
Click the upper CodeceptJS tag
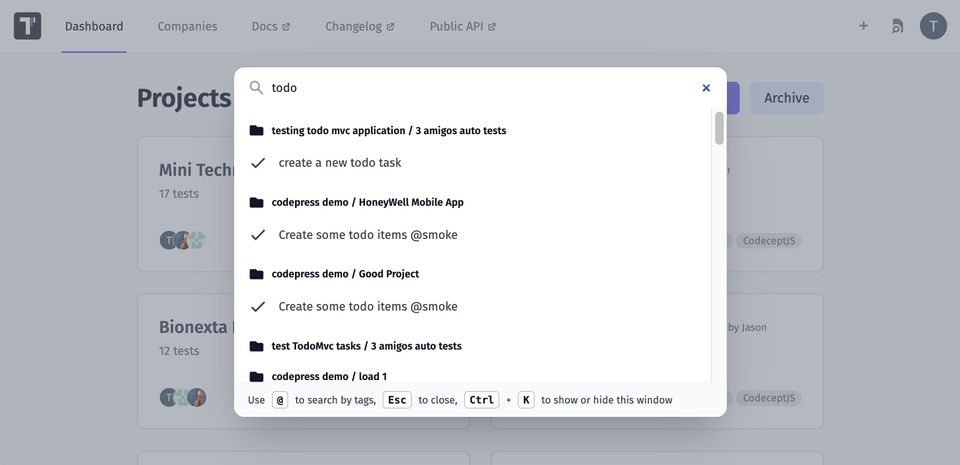768,240
